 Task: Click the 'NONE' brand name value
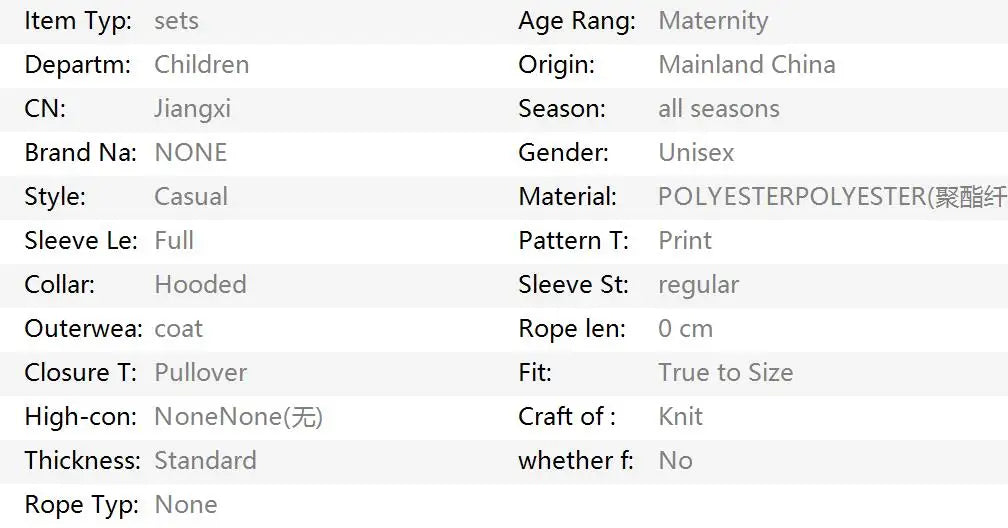[x=190, y=153]
